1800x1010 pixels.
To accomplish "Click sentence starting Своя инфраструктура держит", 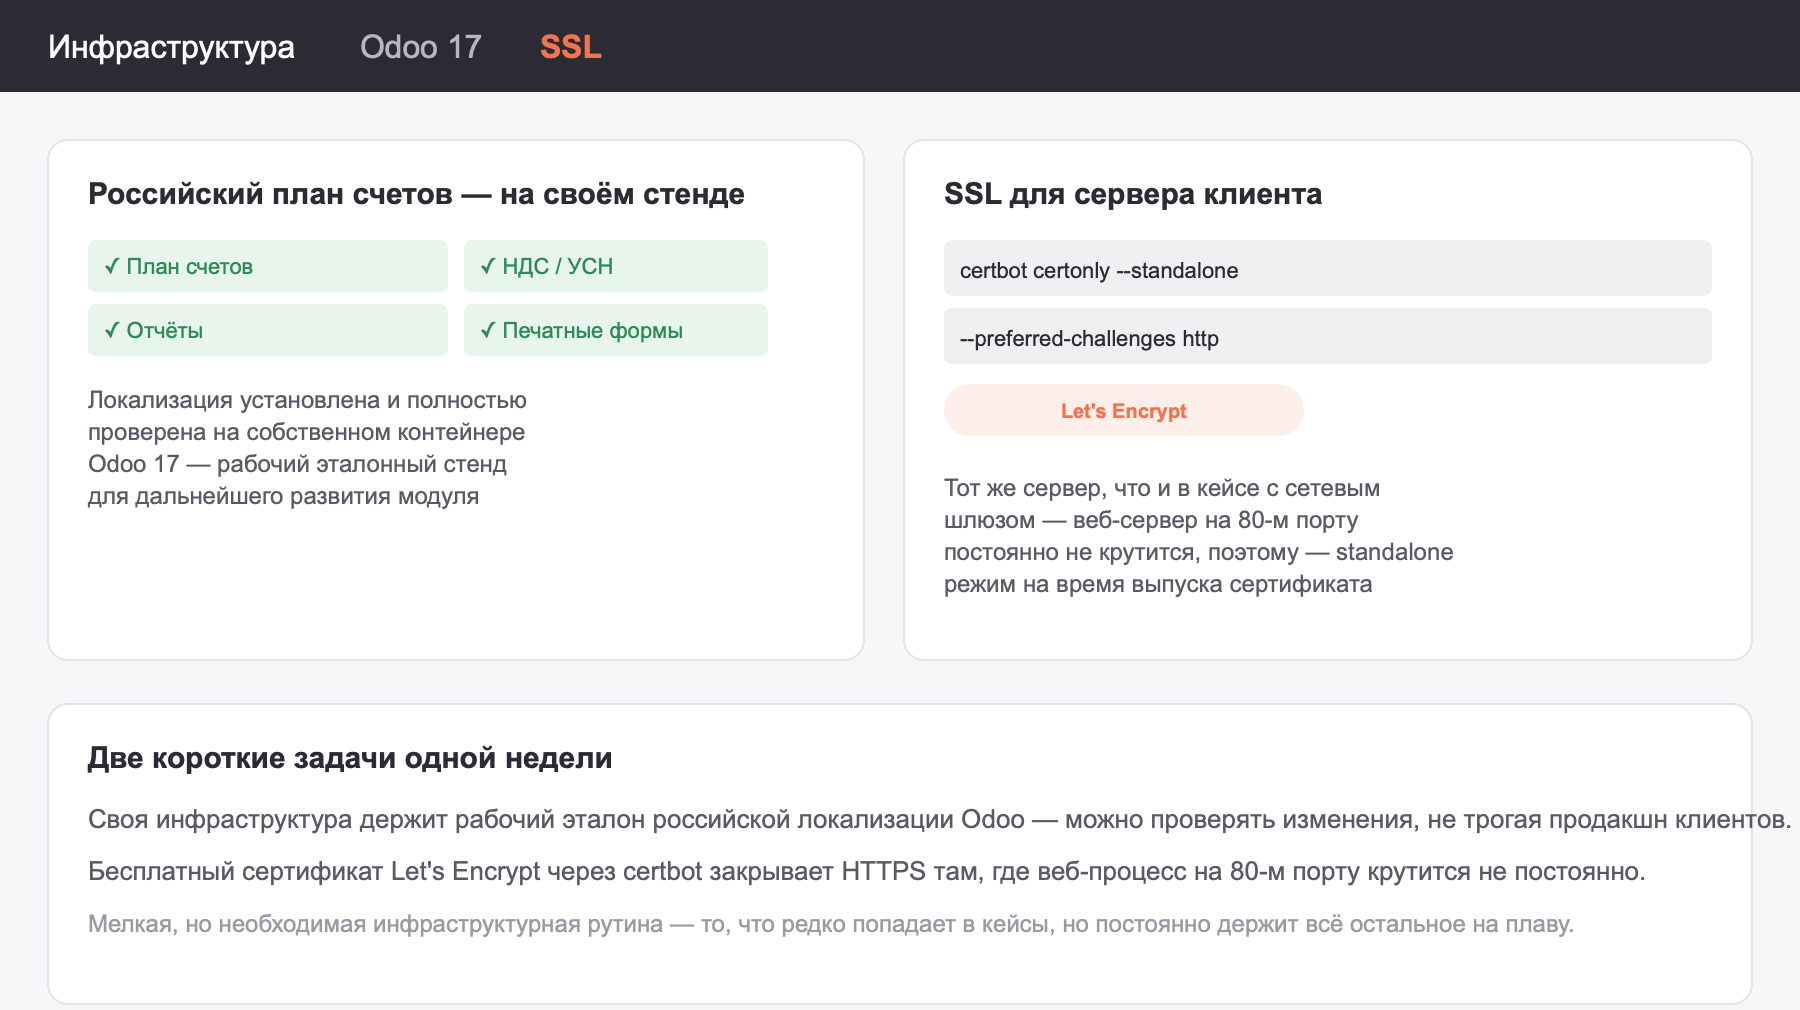I will [939, 820].
